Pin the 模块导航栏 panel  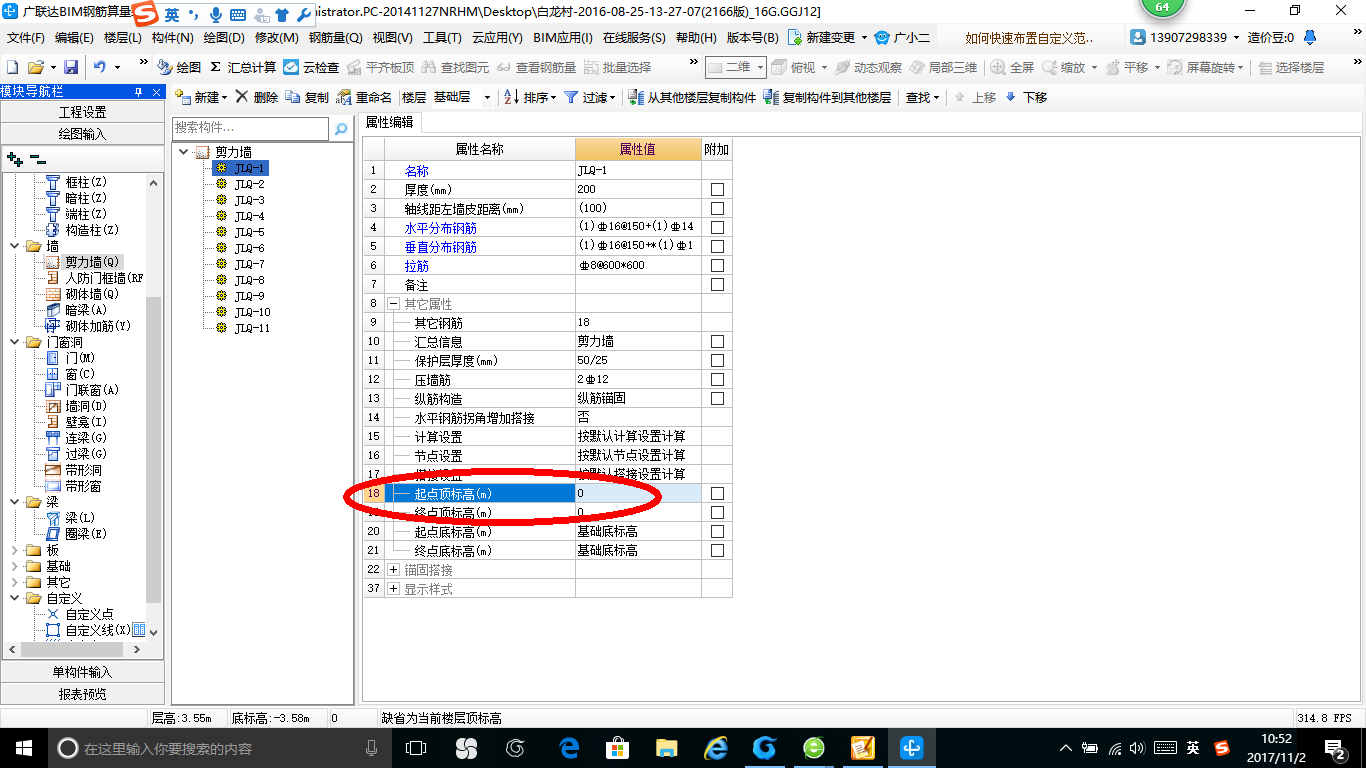click(138, 92)
